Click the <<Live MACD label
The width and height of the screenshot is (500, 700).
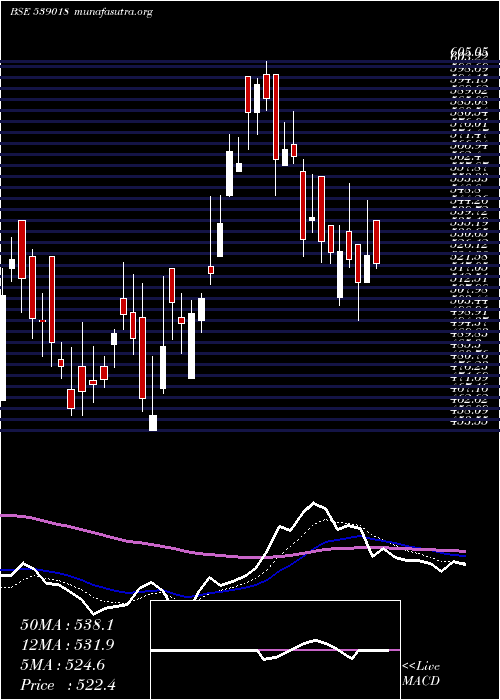point(421,674)
